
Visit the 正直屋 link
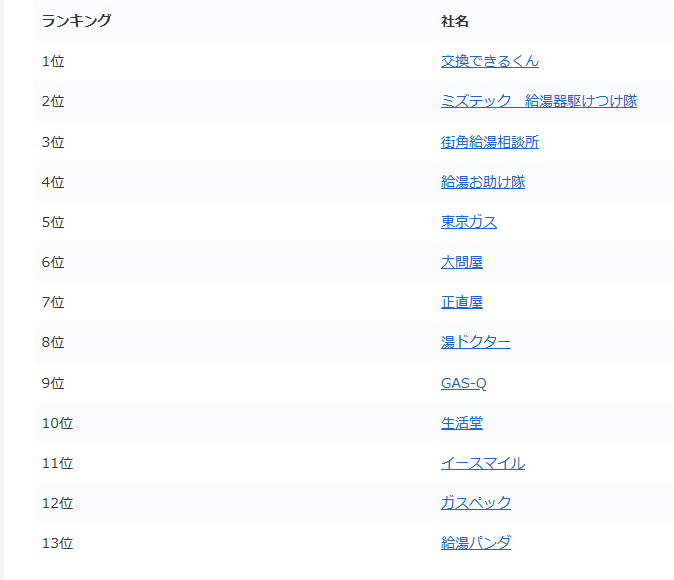461,302
